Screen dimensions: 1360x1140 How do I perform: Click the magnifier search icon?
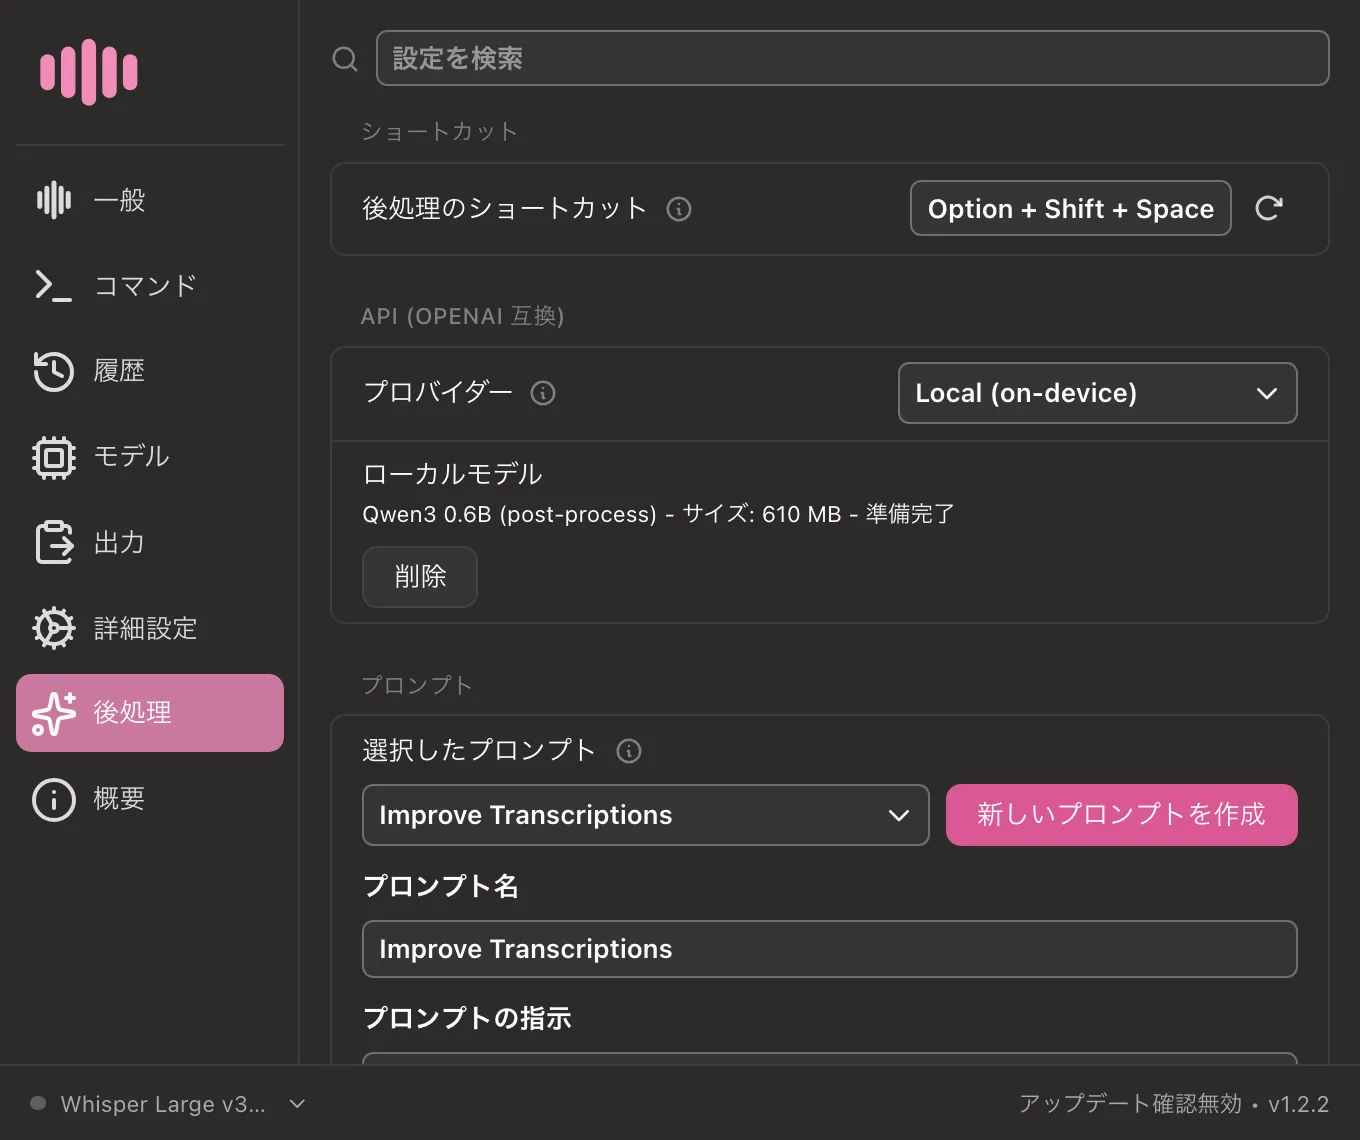point(345,59)
